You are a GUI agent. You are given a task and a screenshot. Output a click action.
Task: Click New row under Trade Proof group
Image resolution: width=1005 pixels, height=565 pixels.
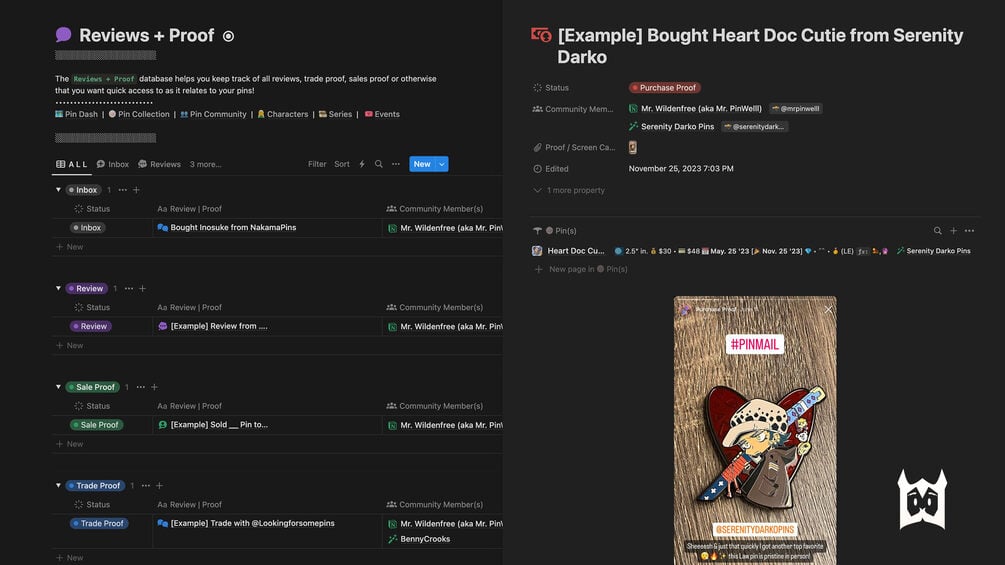[x=70, y=558]
